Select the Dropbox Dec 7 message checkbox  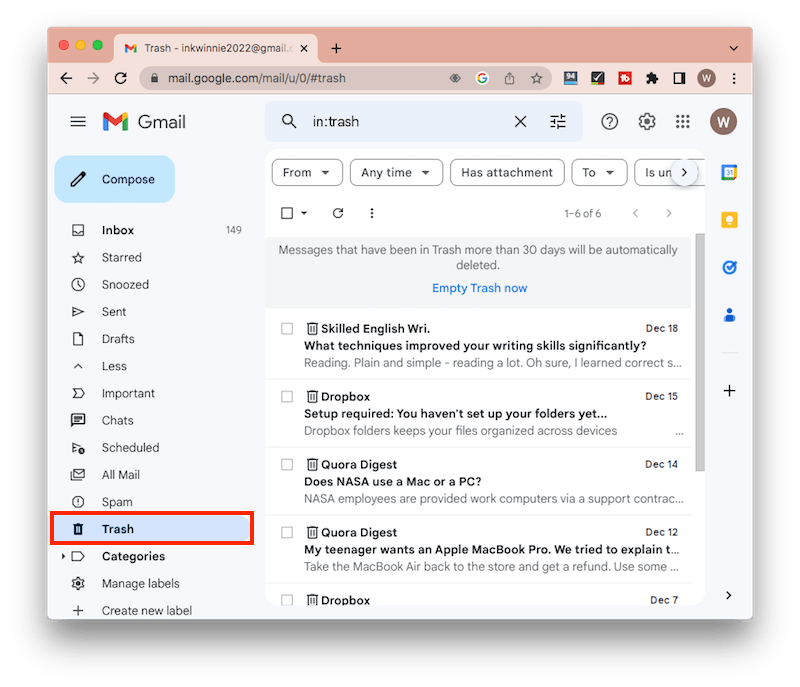(287, 599)
